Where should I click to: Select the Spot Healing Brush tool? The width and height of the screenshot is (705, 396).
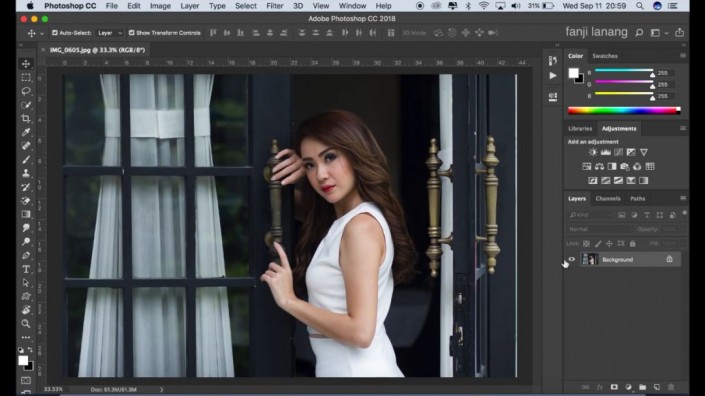pyautogui.click(x=26, y=146)
